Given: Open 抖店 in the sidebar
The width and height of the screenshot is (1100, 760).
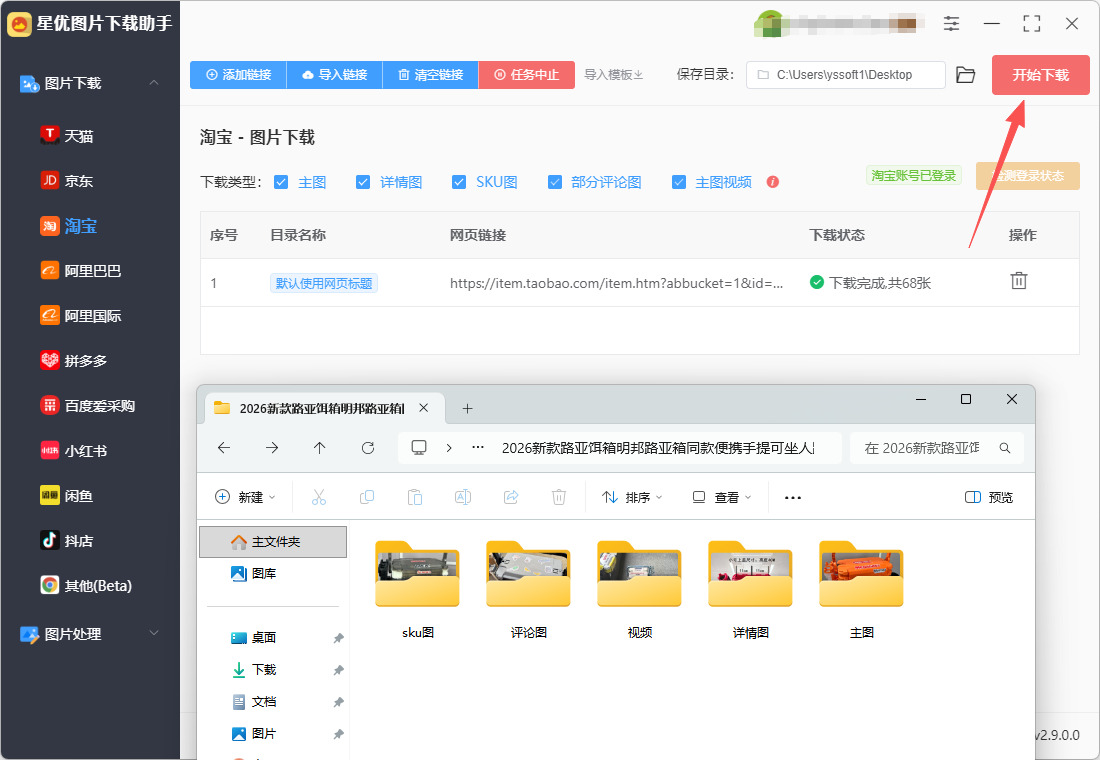Looking at the screenshot, I should (67, 540).
